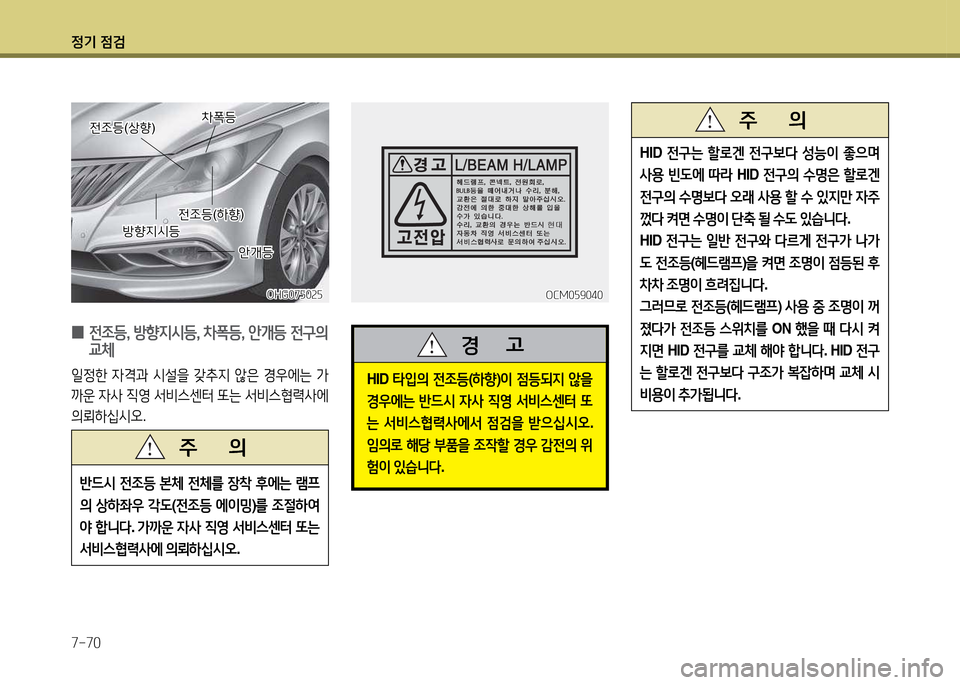Click the yellow HID warning text box

pyautogui.click(x=480, y=422)
